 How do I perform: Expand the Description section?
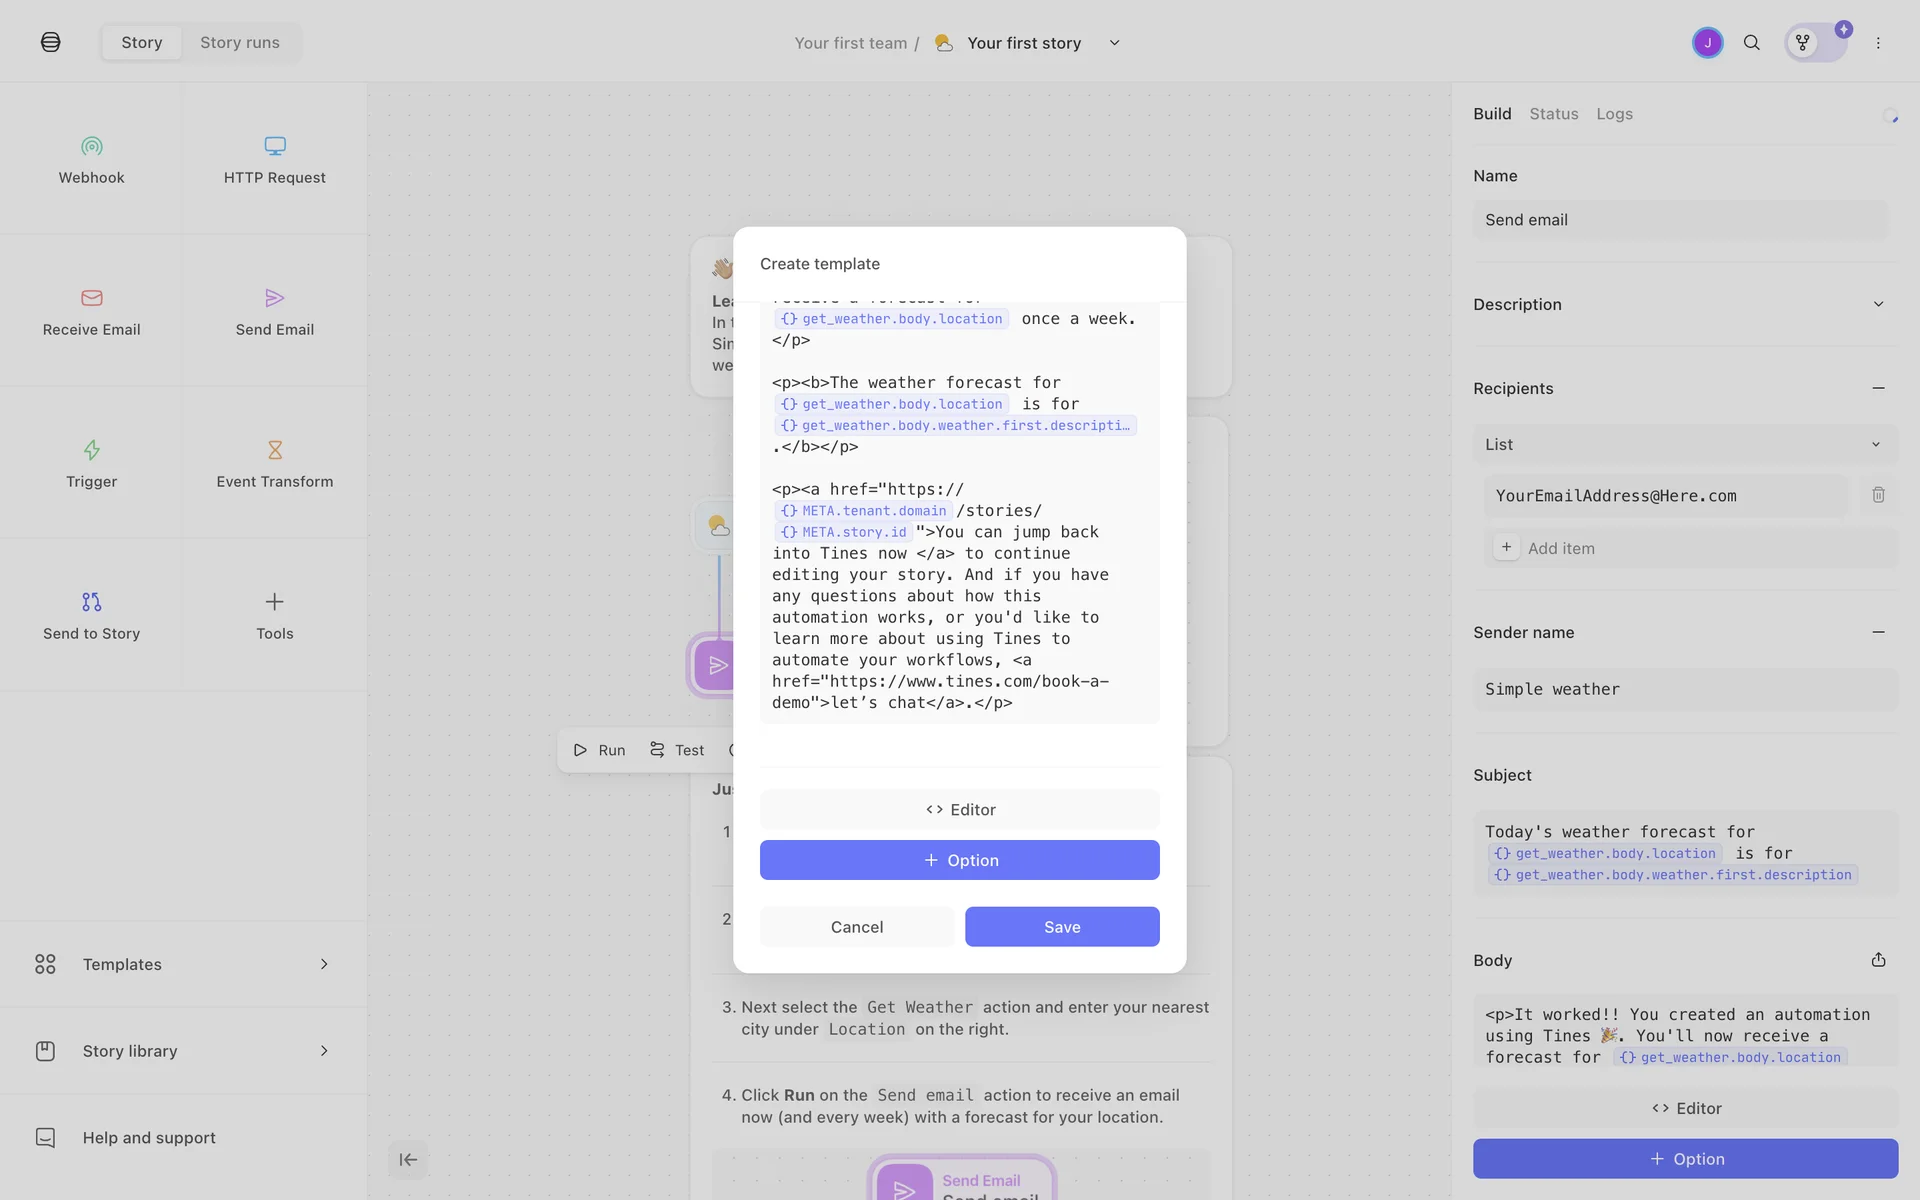pos(1878,304)
